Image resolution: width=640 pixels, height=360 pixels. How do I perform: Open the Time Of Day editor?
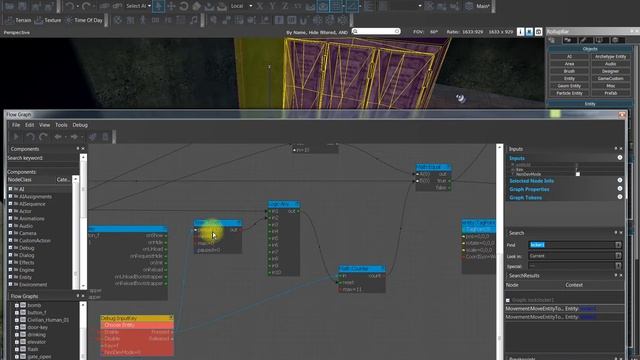coord(84,20)
